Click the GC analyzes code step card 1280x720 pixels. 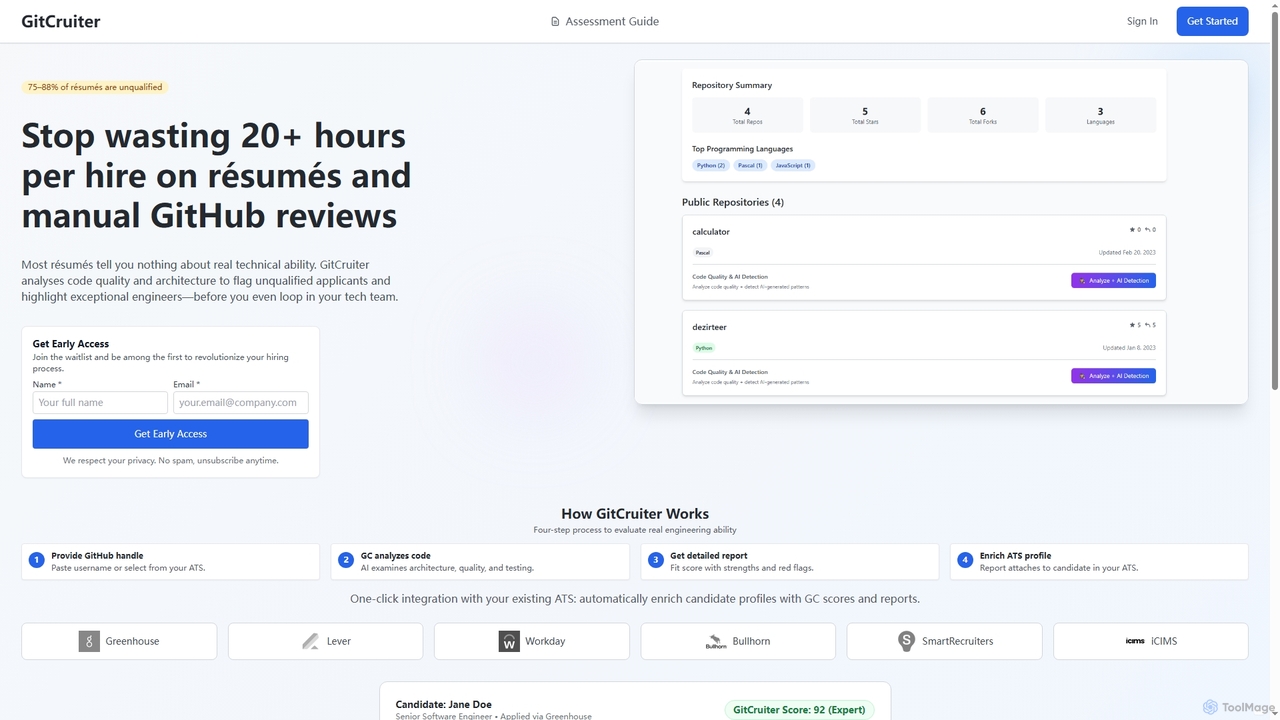[x=480, y=562]
